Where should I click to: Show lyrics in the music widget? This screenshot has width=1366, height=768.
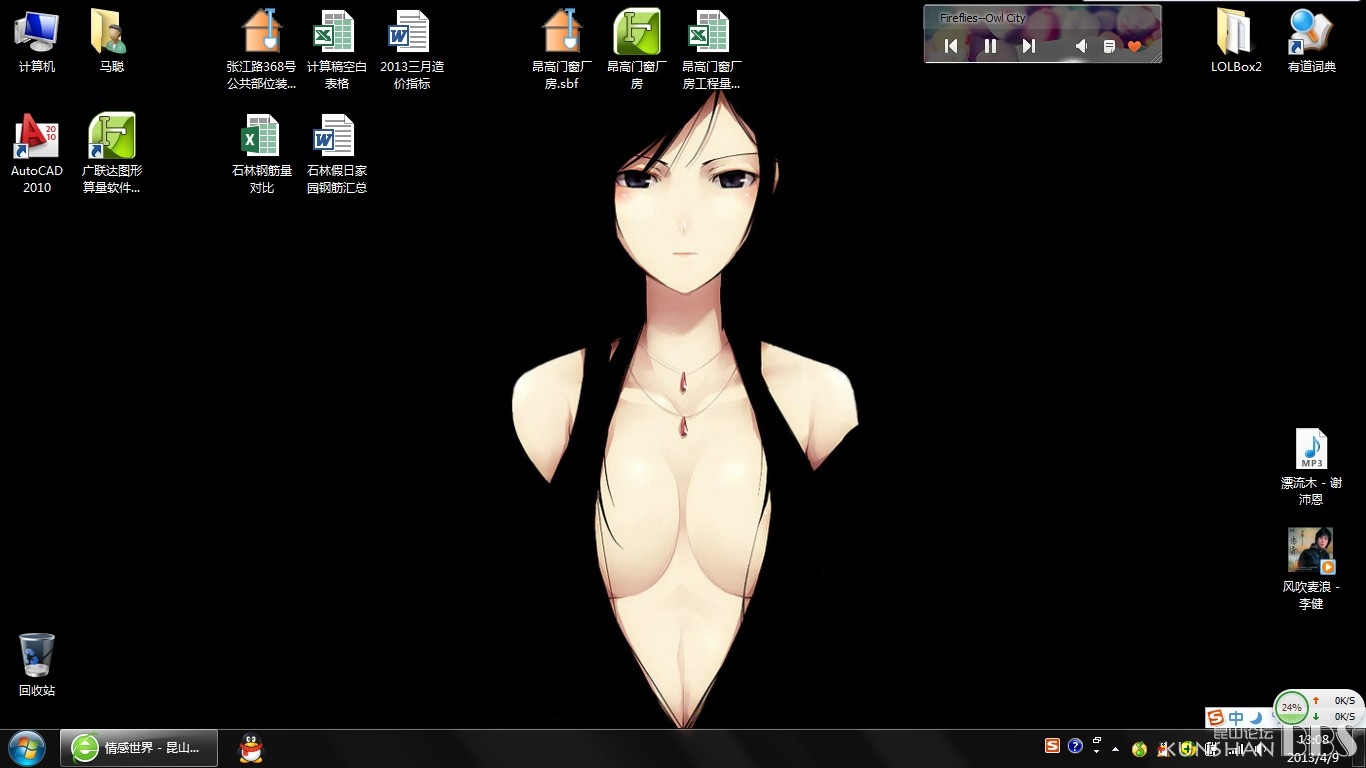click(x=1109, y=46)
